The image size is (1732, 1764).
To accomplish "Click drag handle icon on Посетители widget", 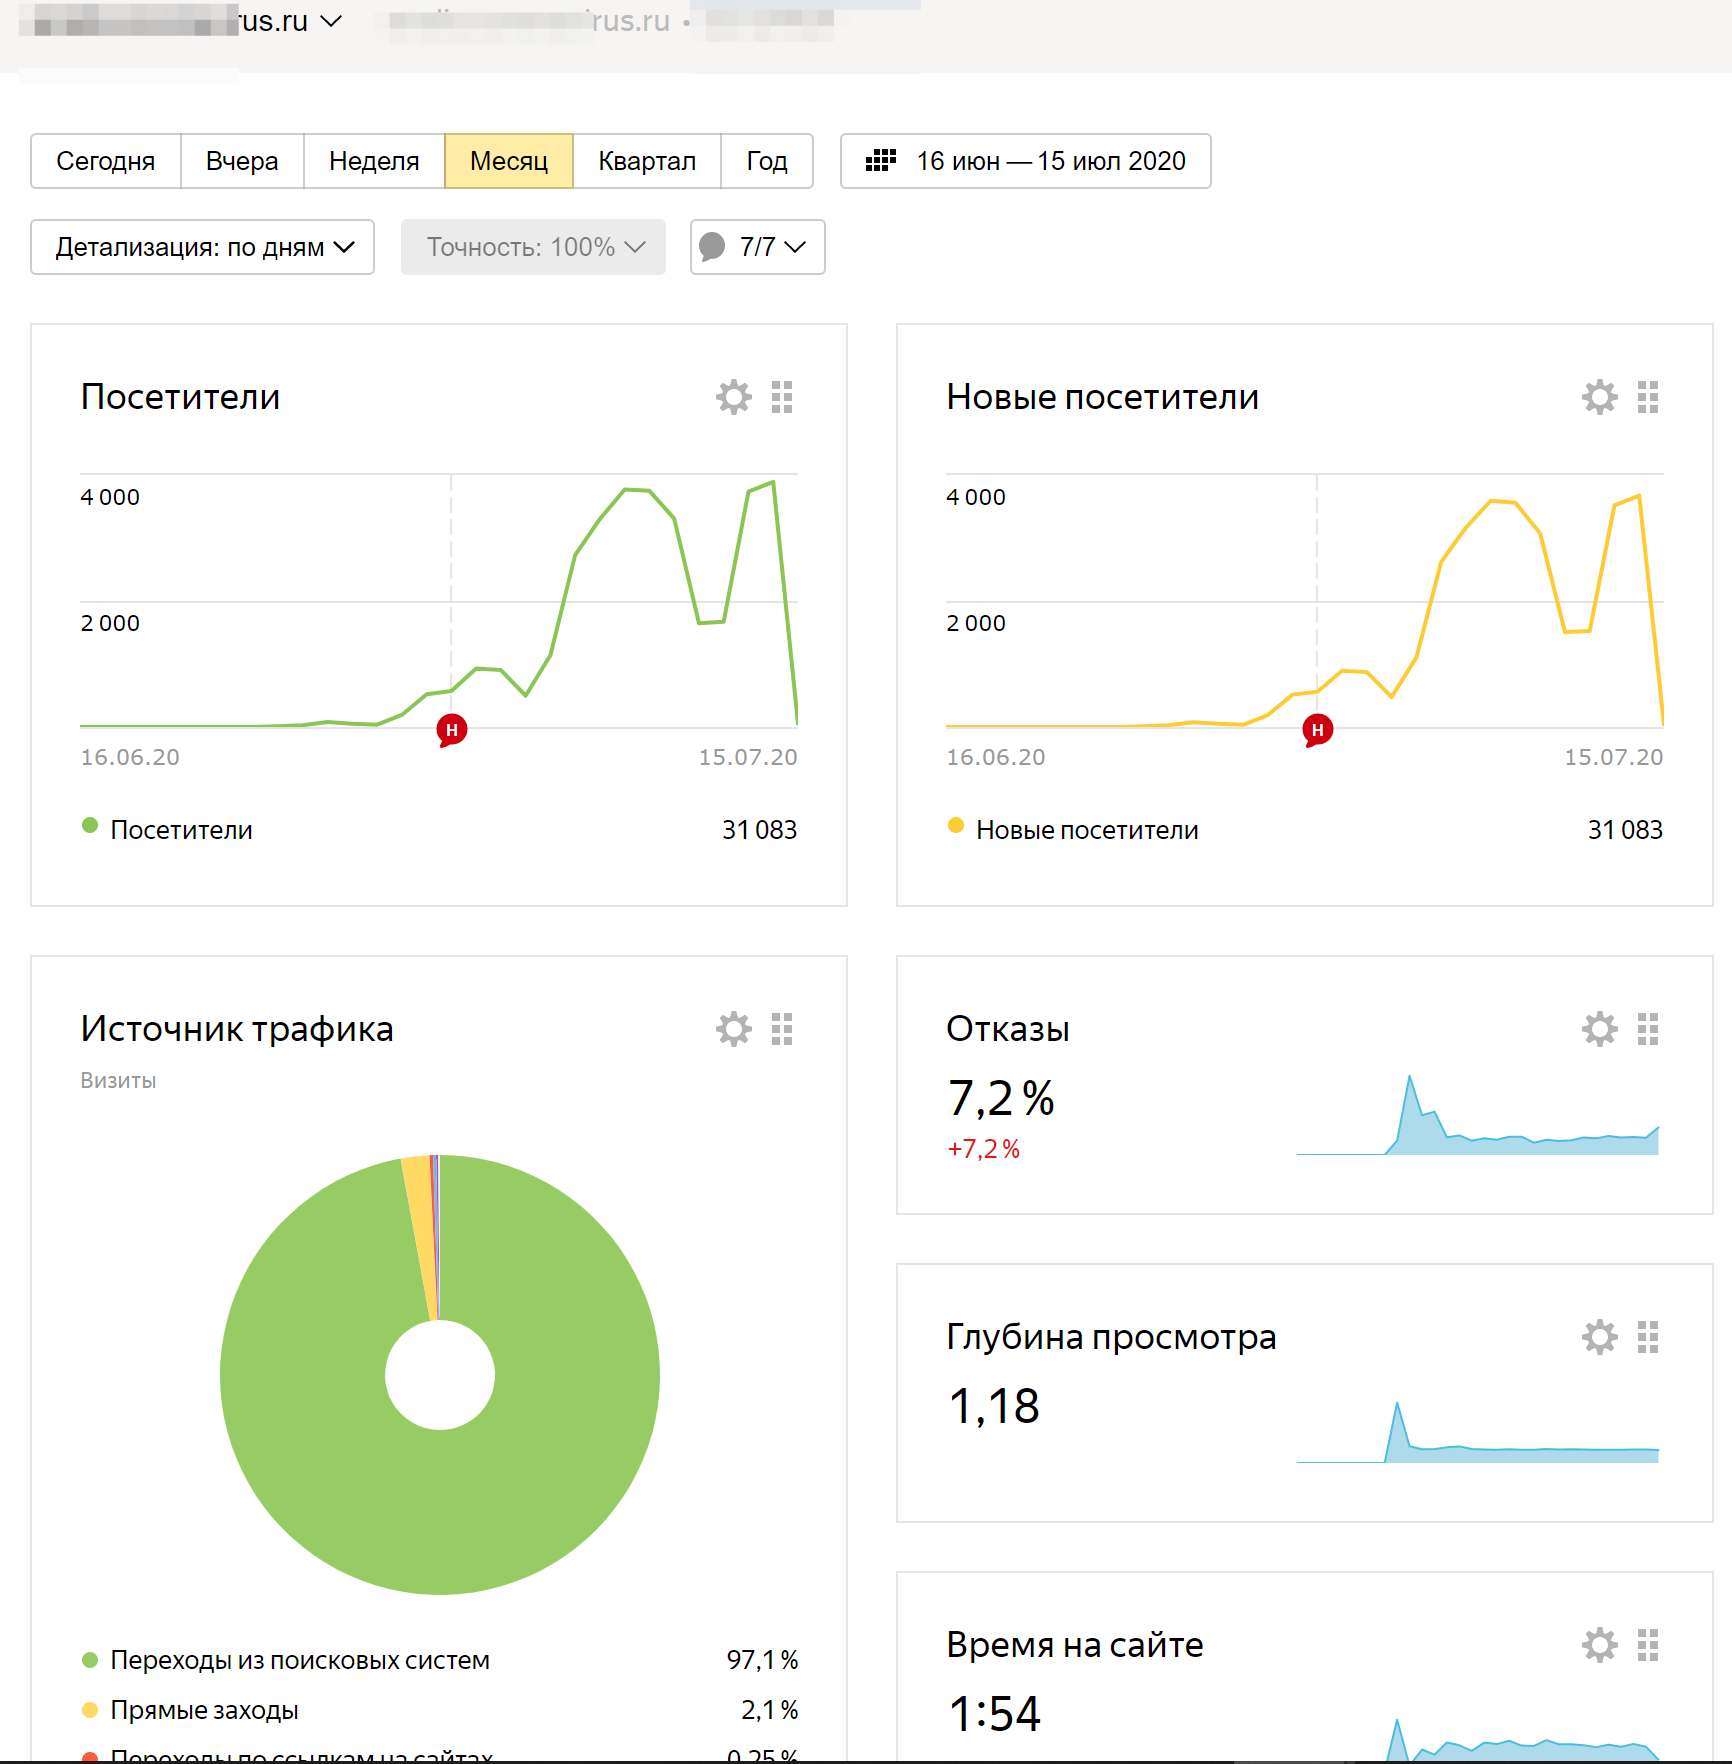I will point(782,397).
